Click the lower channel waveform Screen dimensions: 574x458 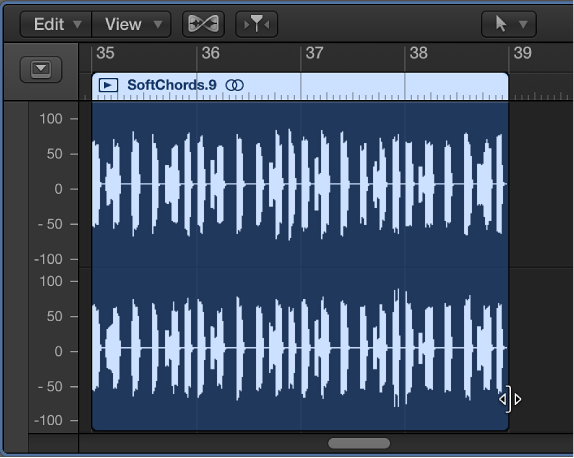(x=300, y=348)
